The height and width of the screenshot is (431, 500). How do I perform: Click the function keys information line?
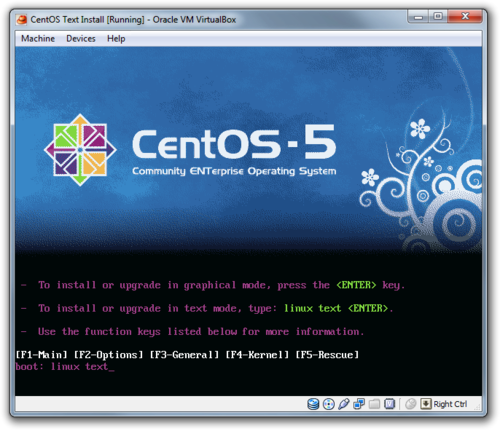[x=192, y=332]
